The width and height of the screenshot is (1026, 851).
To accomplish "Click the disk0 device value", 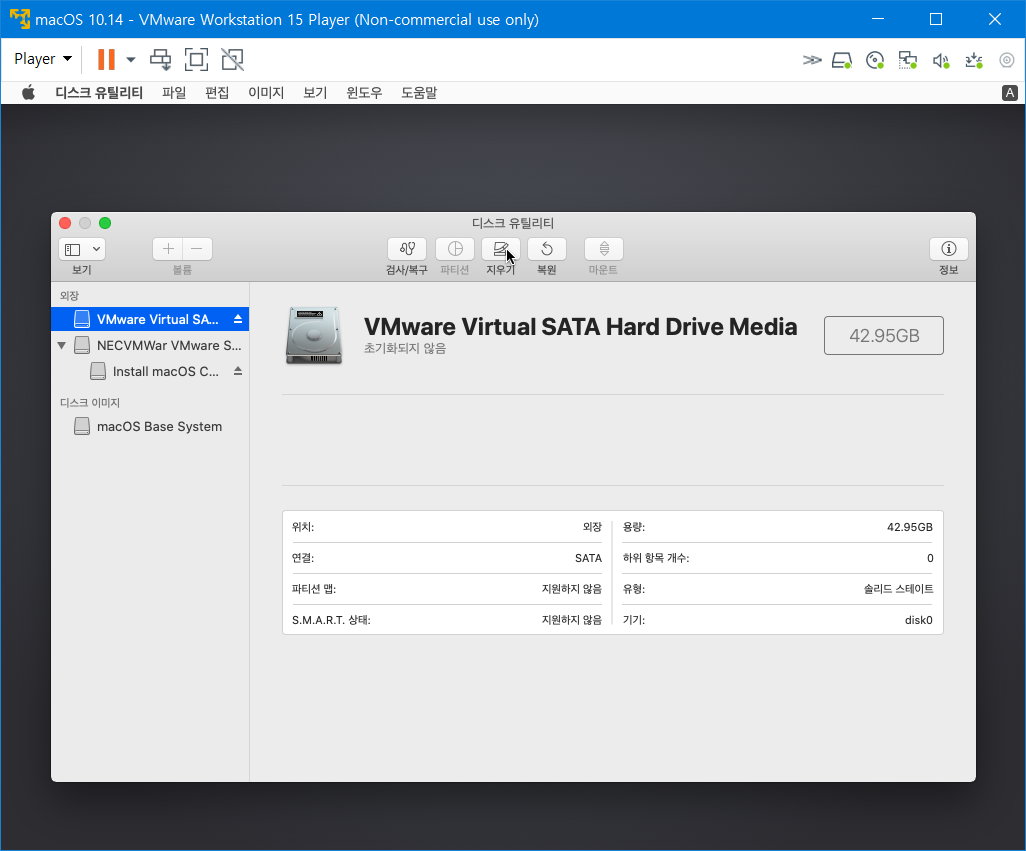I will [919, 620].
